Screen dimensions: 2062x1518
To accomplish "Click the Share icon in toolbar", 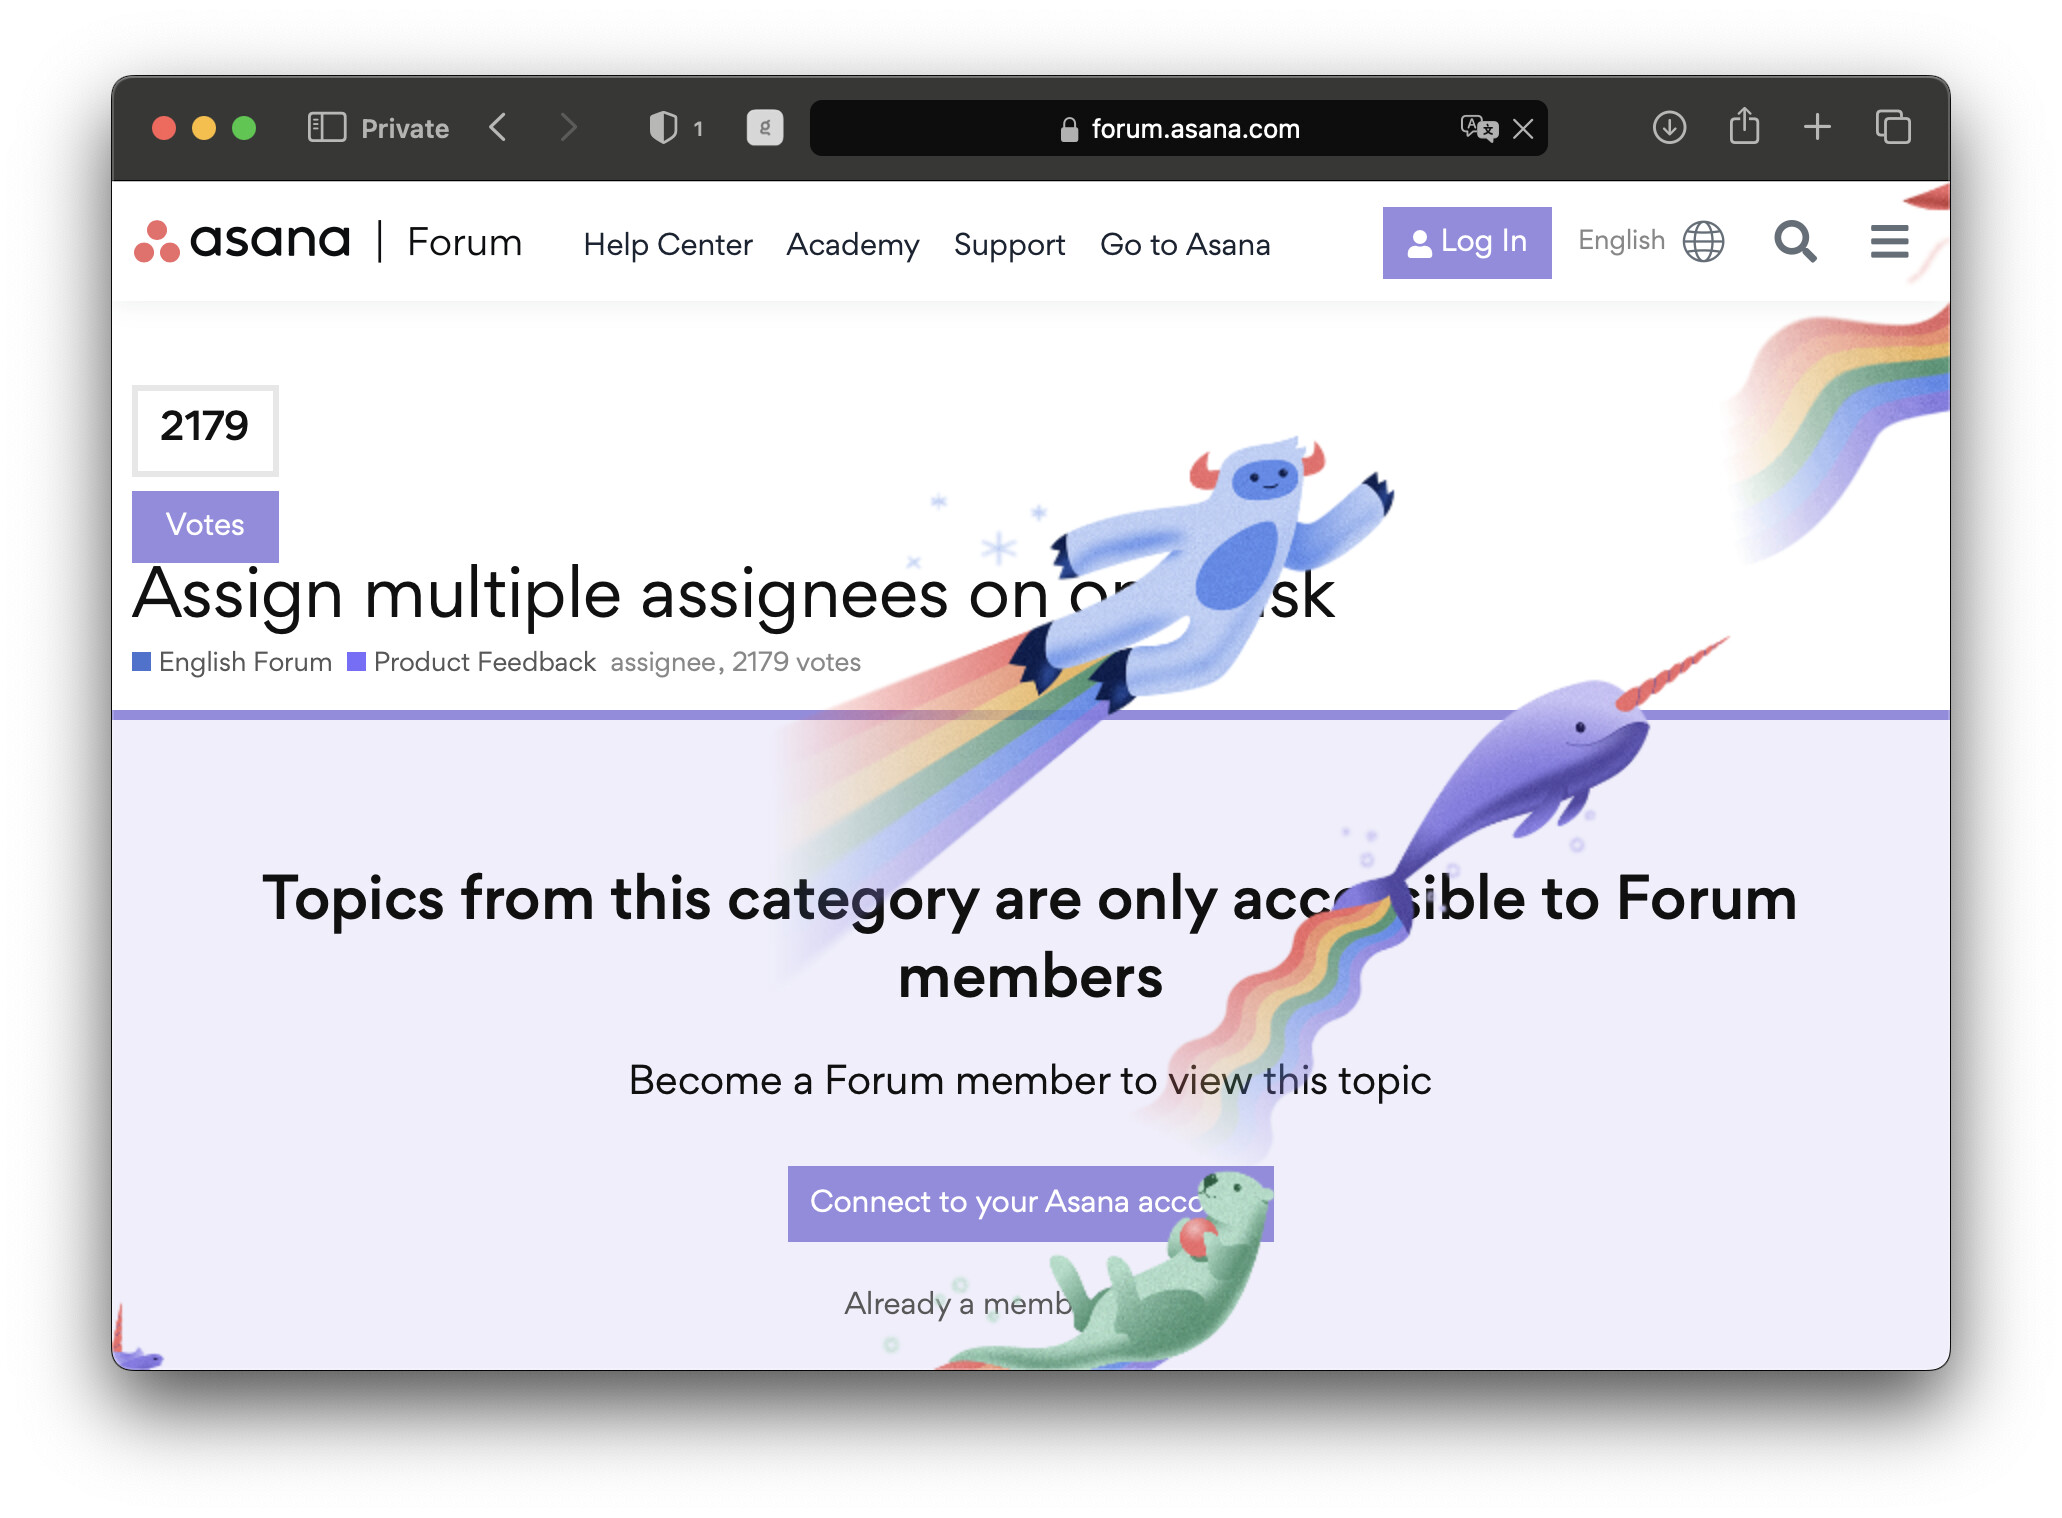I will (1744, 128).
